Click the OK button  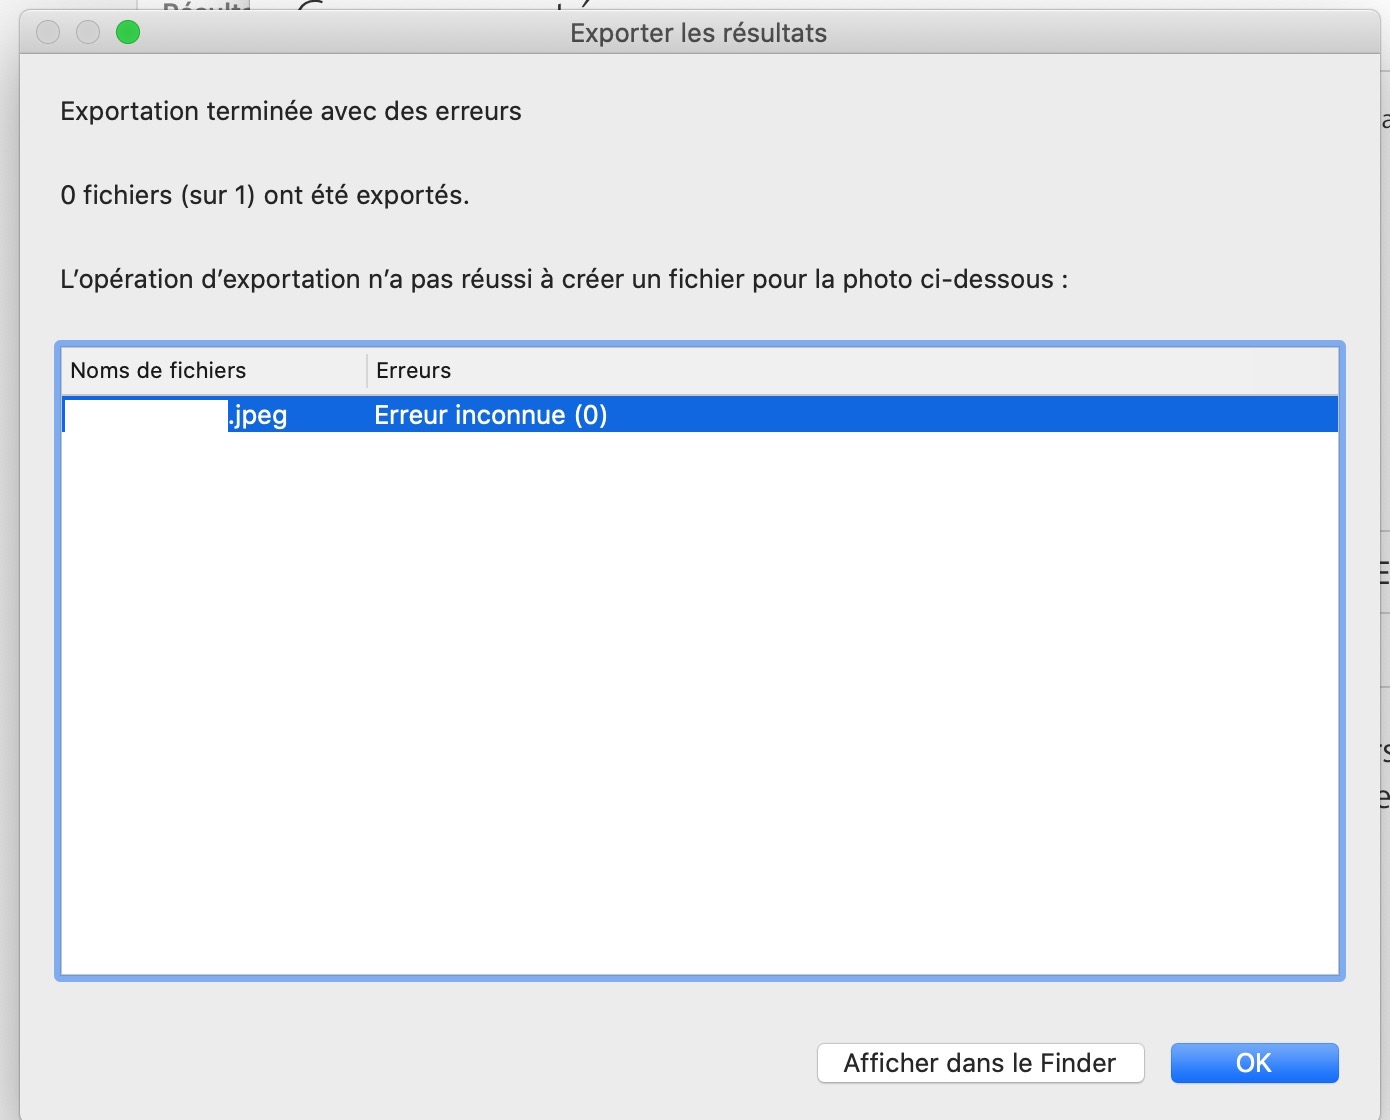coord(1254,1063)
